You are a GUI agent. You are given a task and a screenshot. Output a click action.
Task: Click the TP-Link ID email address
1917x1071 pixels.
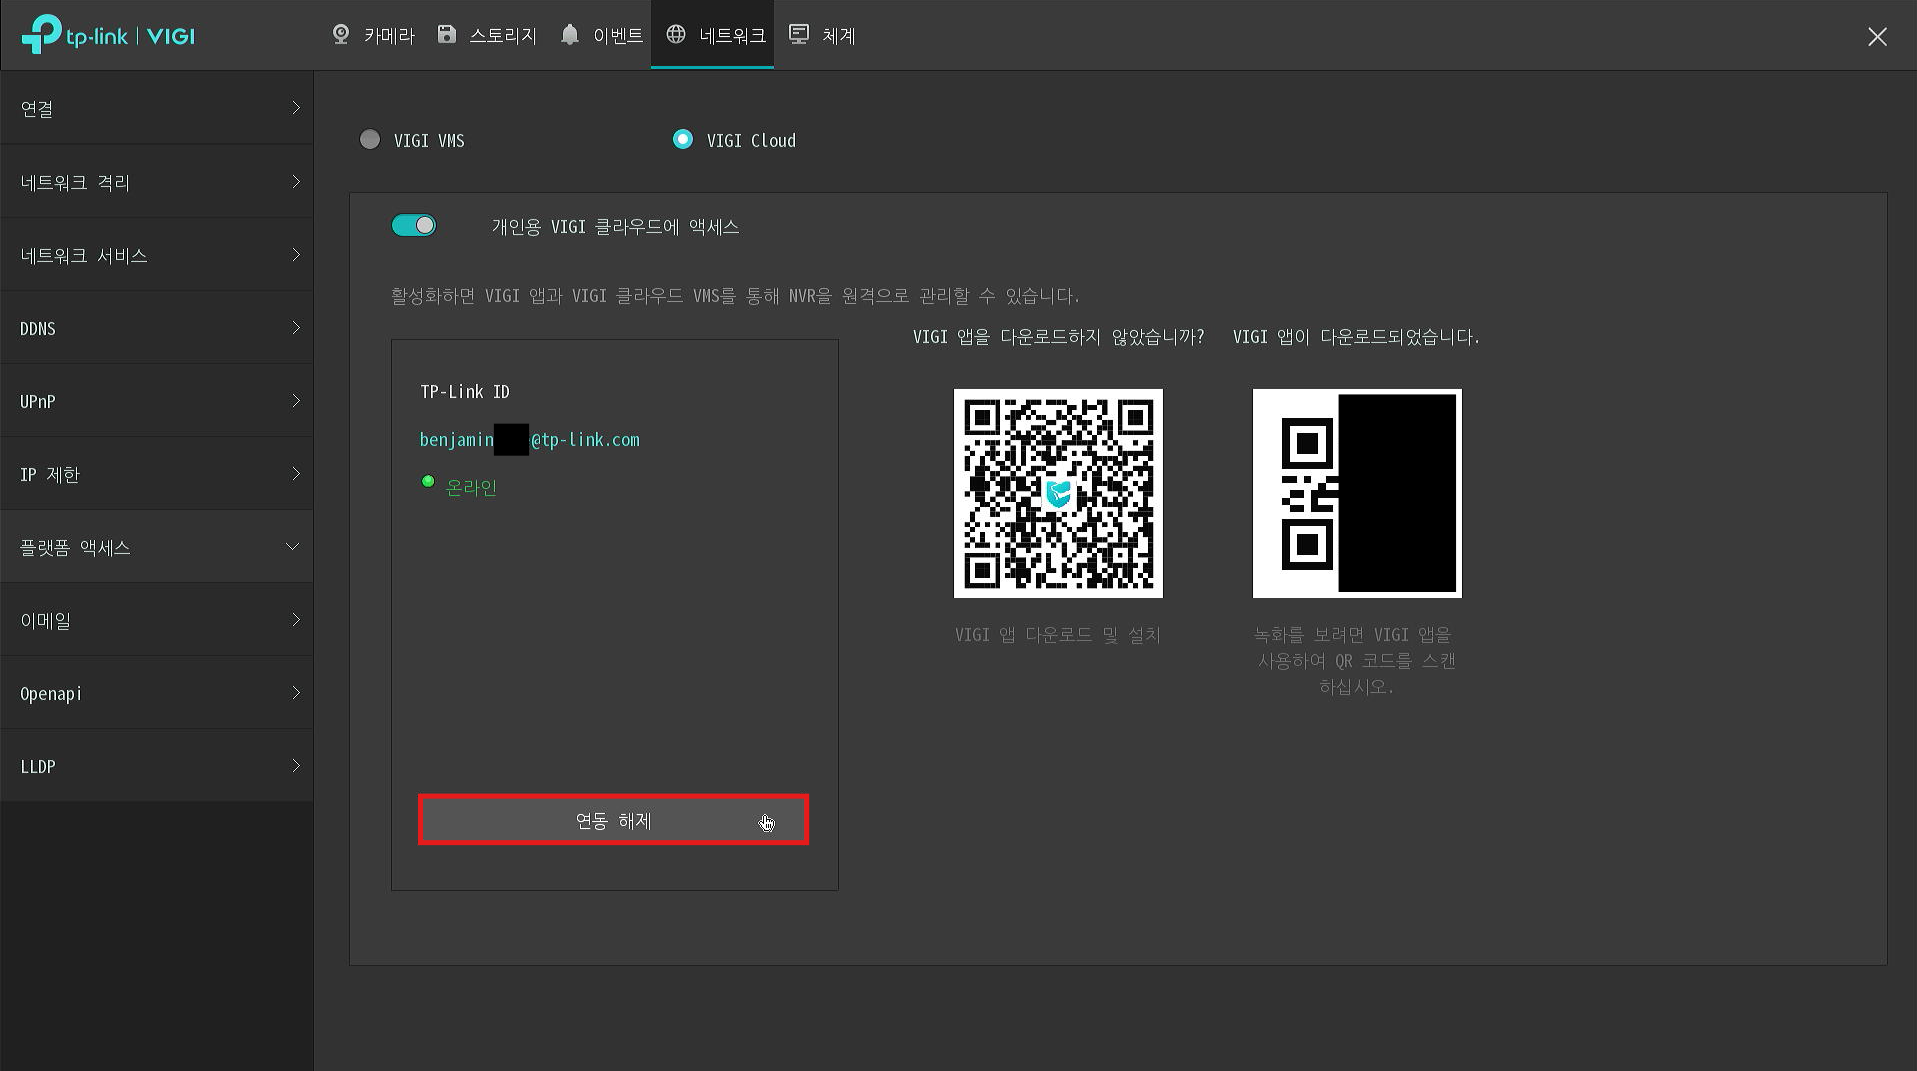(x=529, y=440)
